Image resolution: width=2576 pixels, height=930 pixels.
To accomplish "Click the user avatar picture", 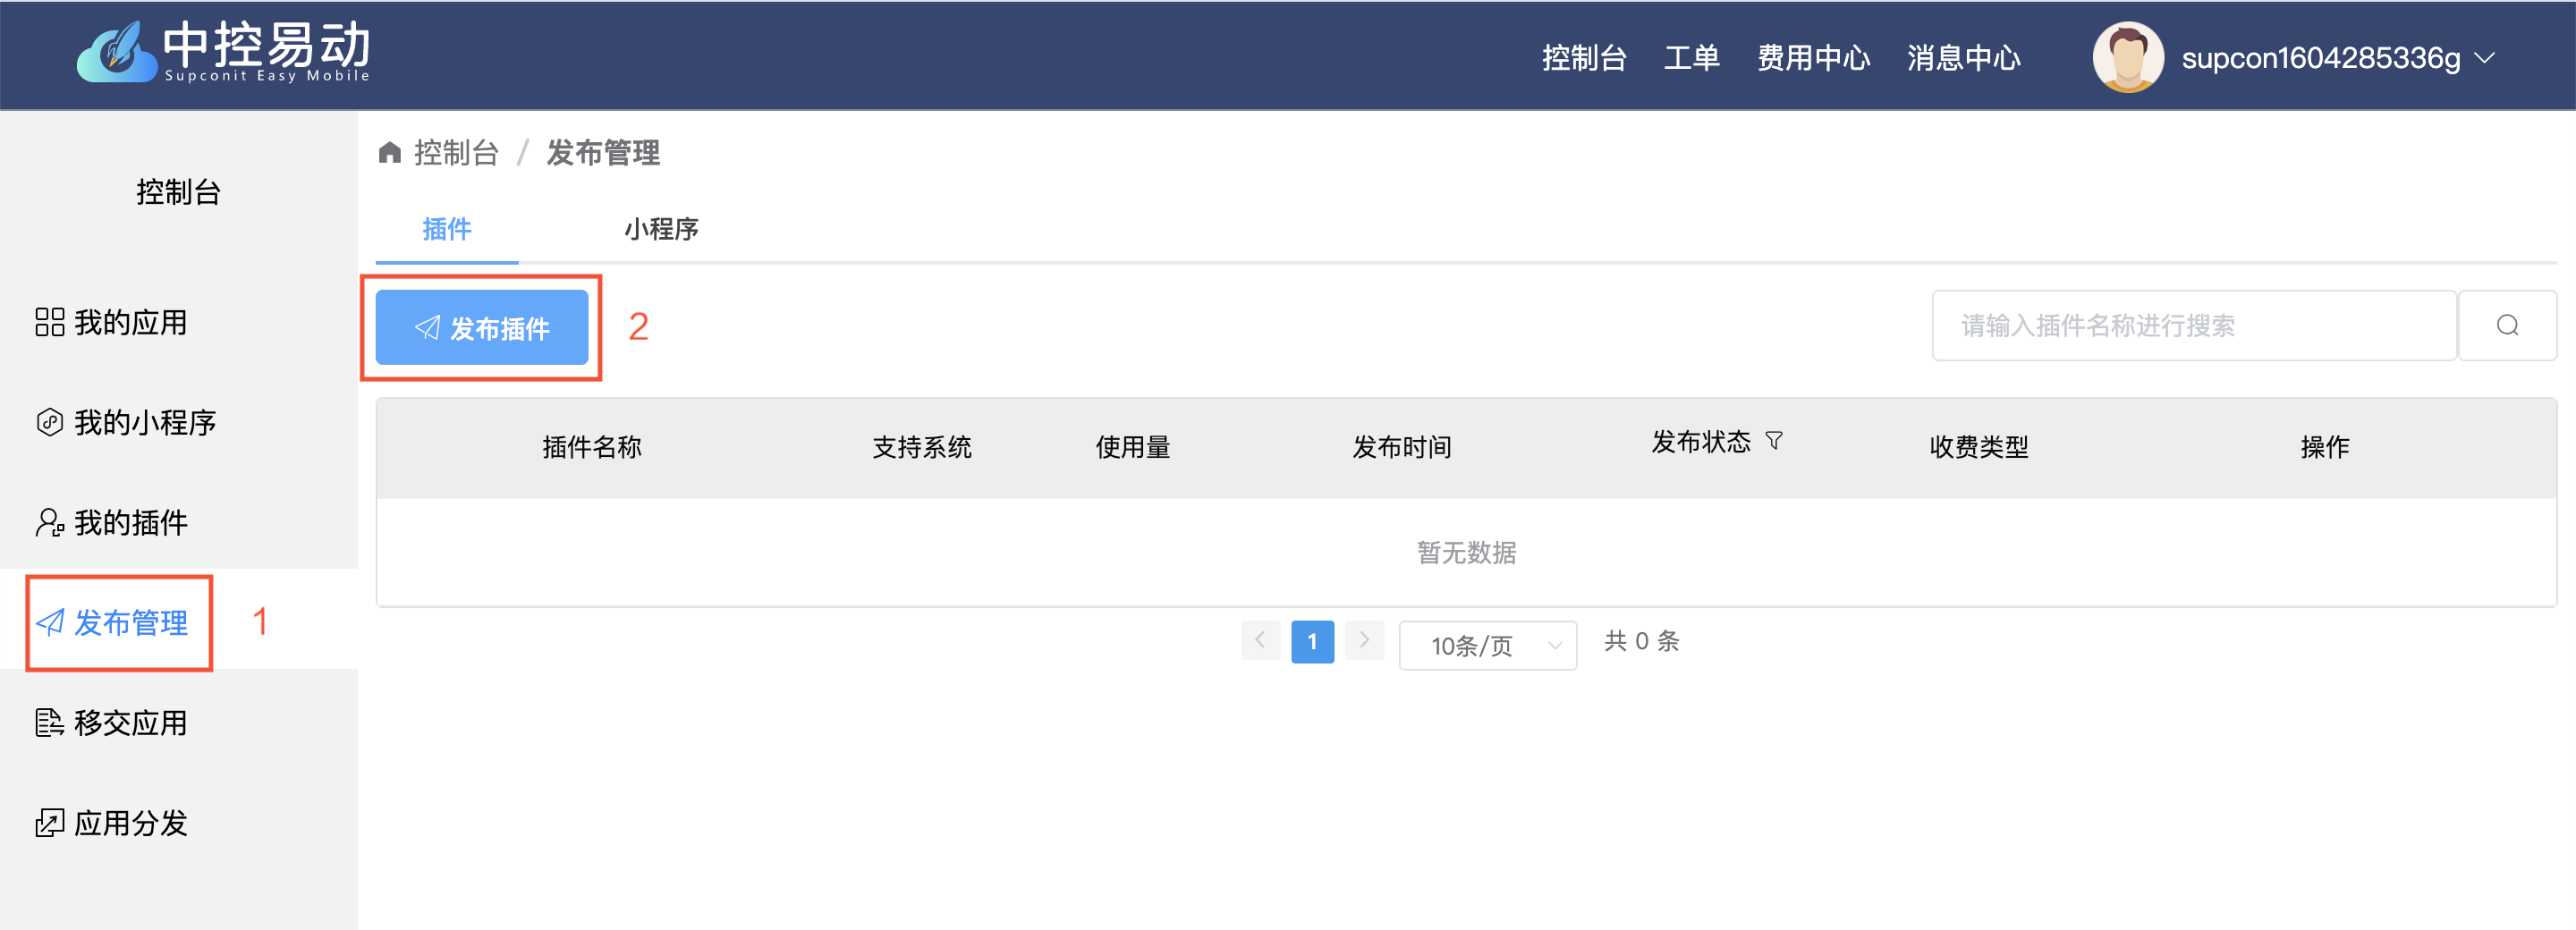I will tap(2128, 57).
